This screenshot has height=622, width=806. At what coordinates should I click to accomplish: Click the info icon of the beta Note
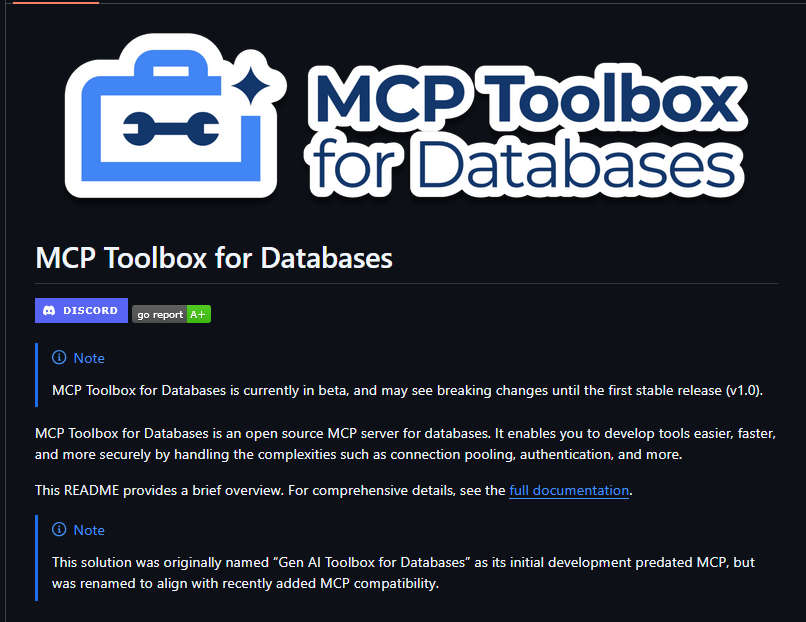click(59, 357)
